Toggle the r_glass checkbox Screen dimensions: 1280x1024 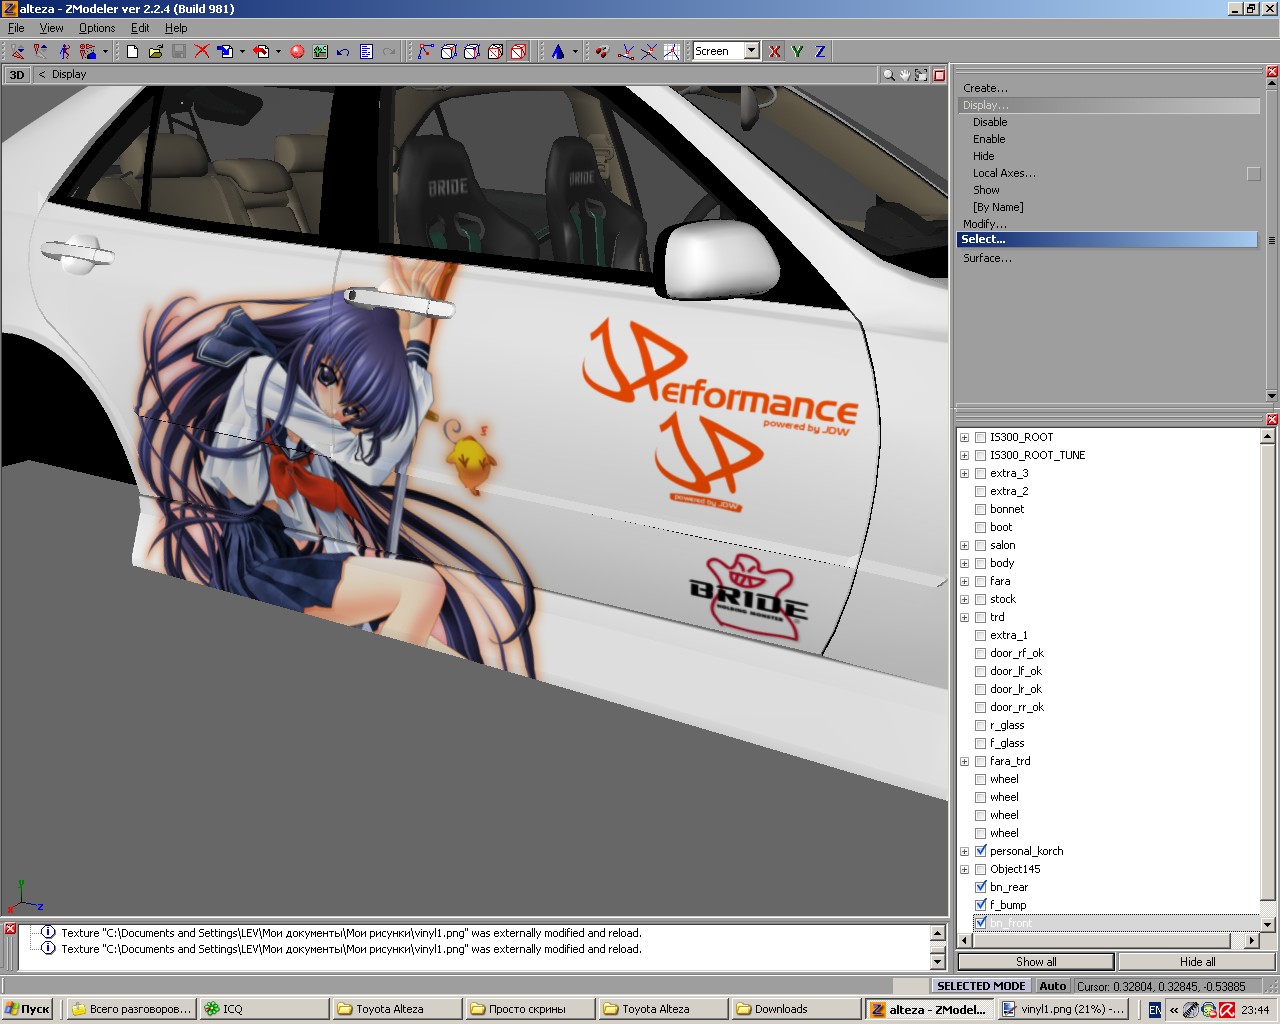click(x=980, y=725)
